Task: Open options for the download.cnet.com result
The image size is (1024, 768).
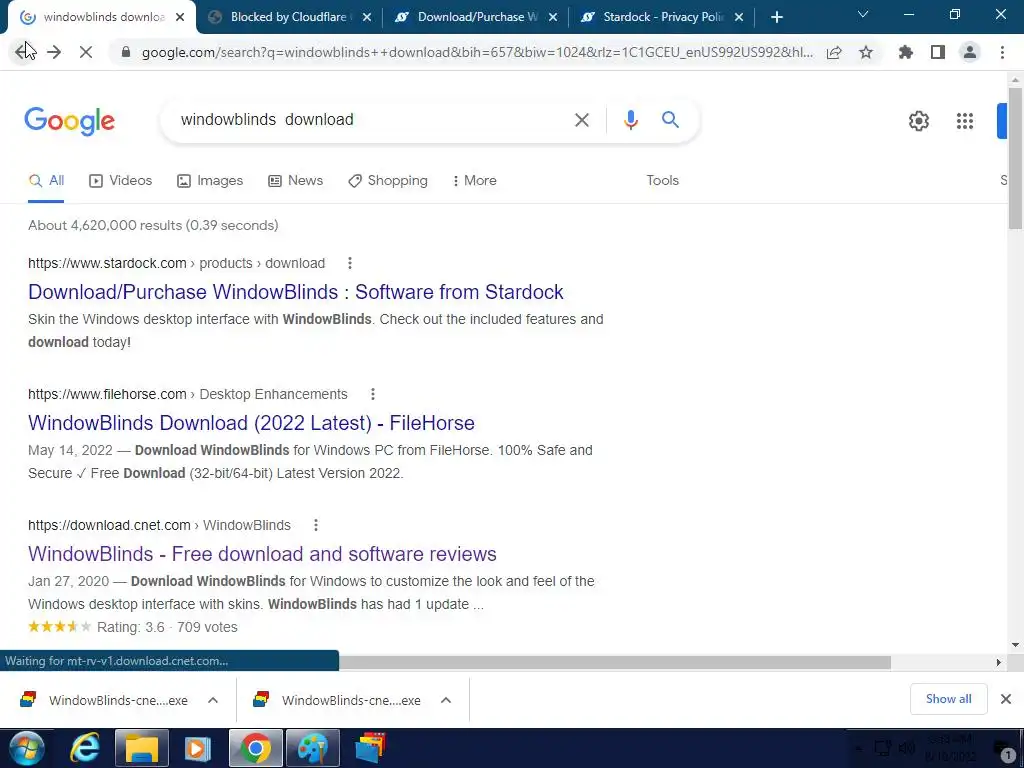Action: tap(316, 525)
